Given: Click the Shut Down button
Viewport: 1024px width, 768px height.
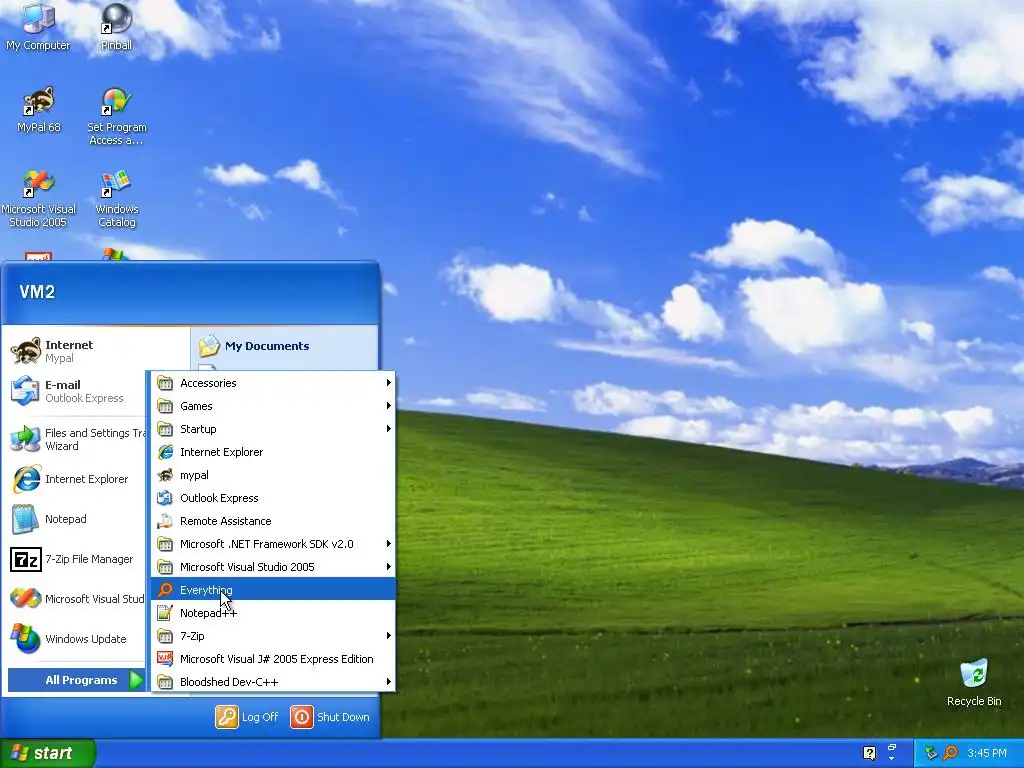Looking at the screenshot, I should tap(330, 716).
